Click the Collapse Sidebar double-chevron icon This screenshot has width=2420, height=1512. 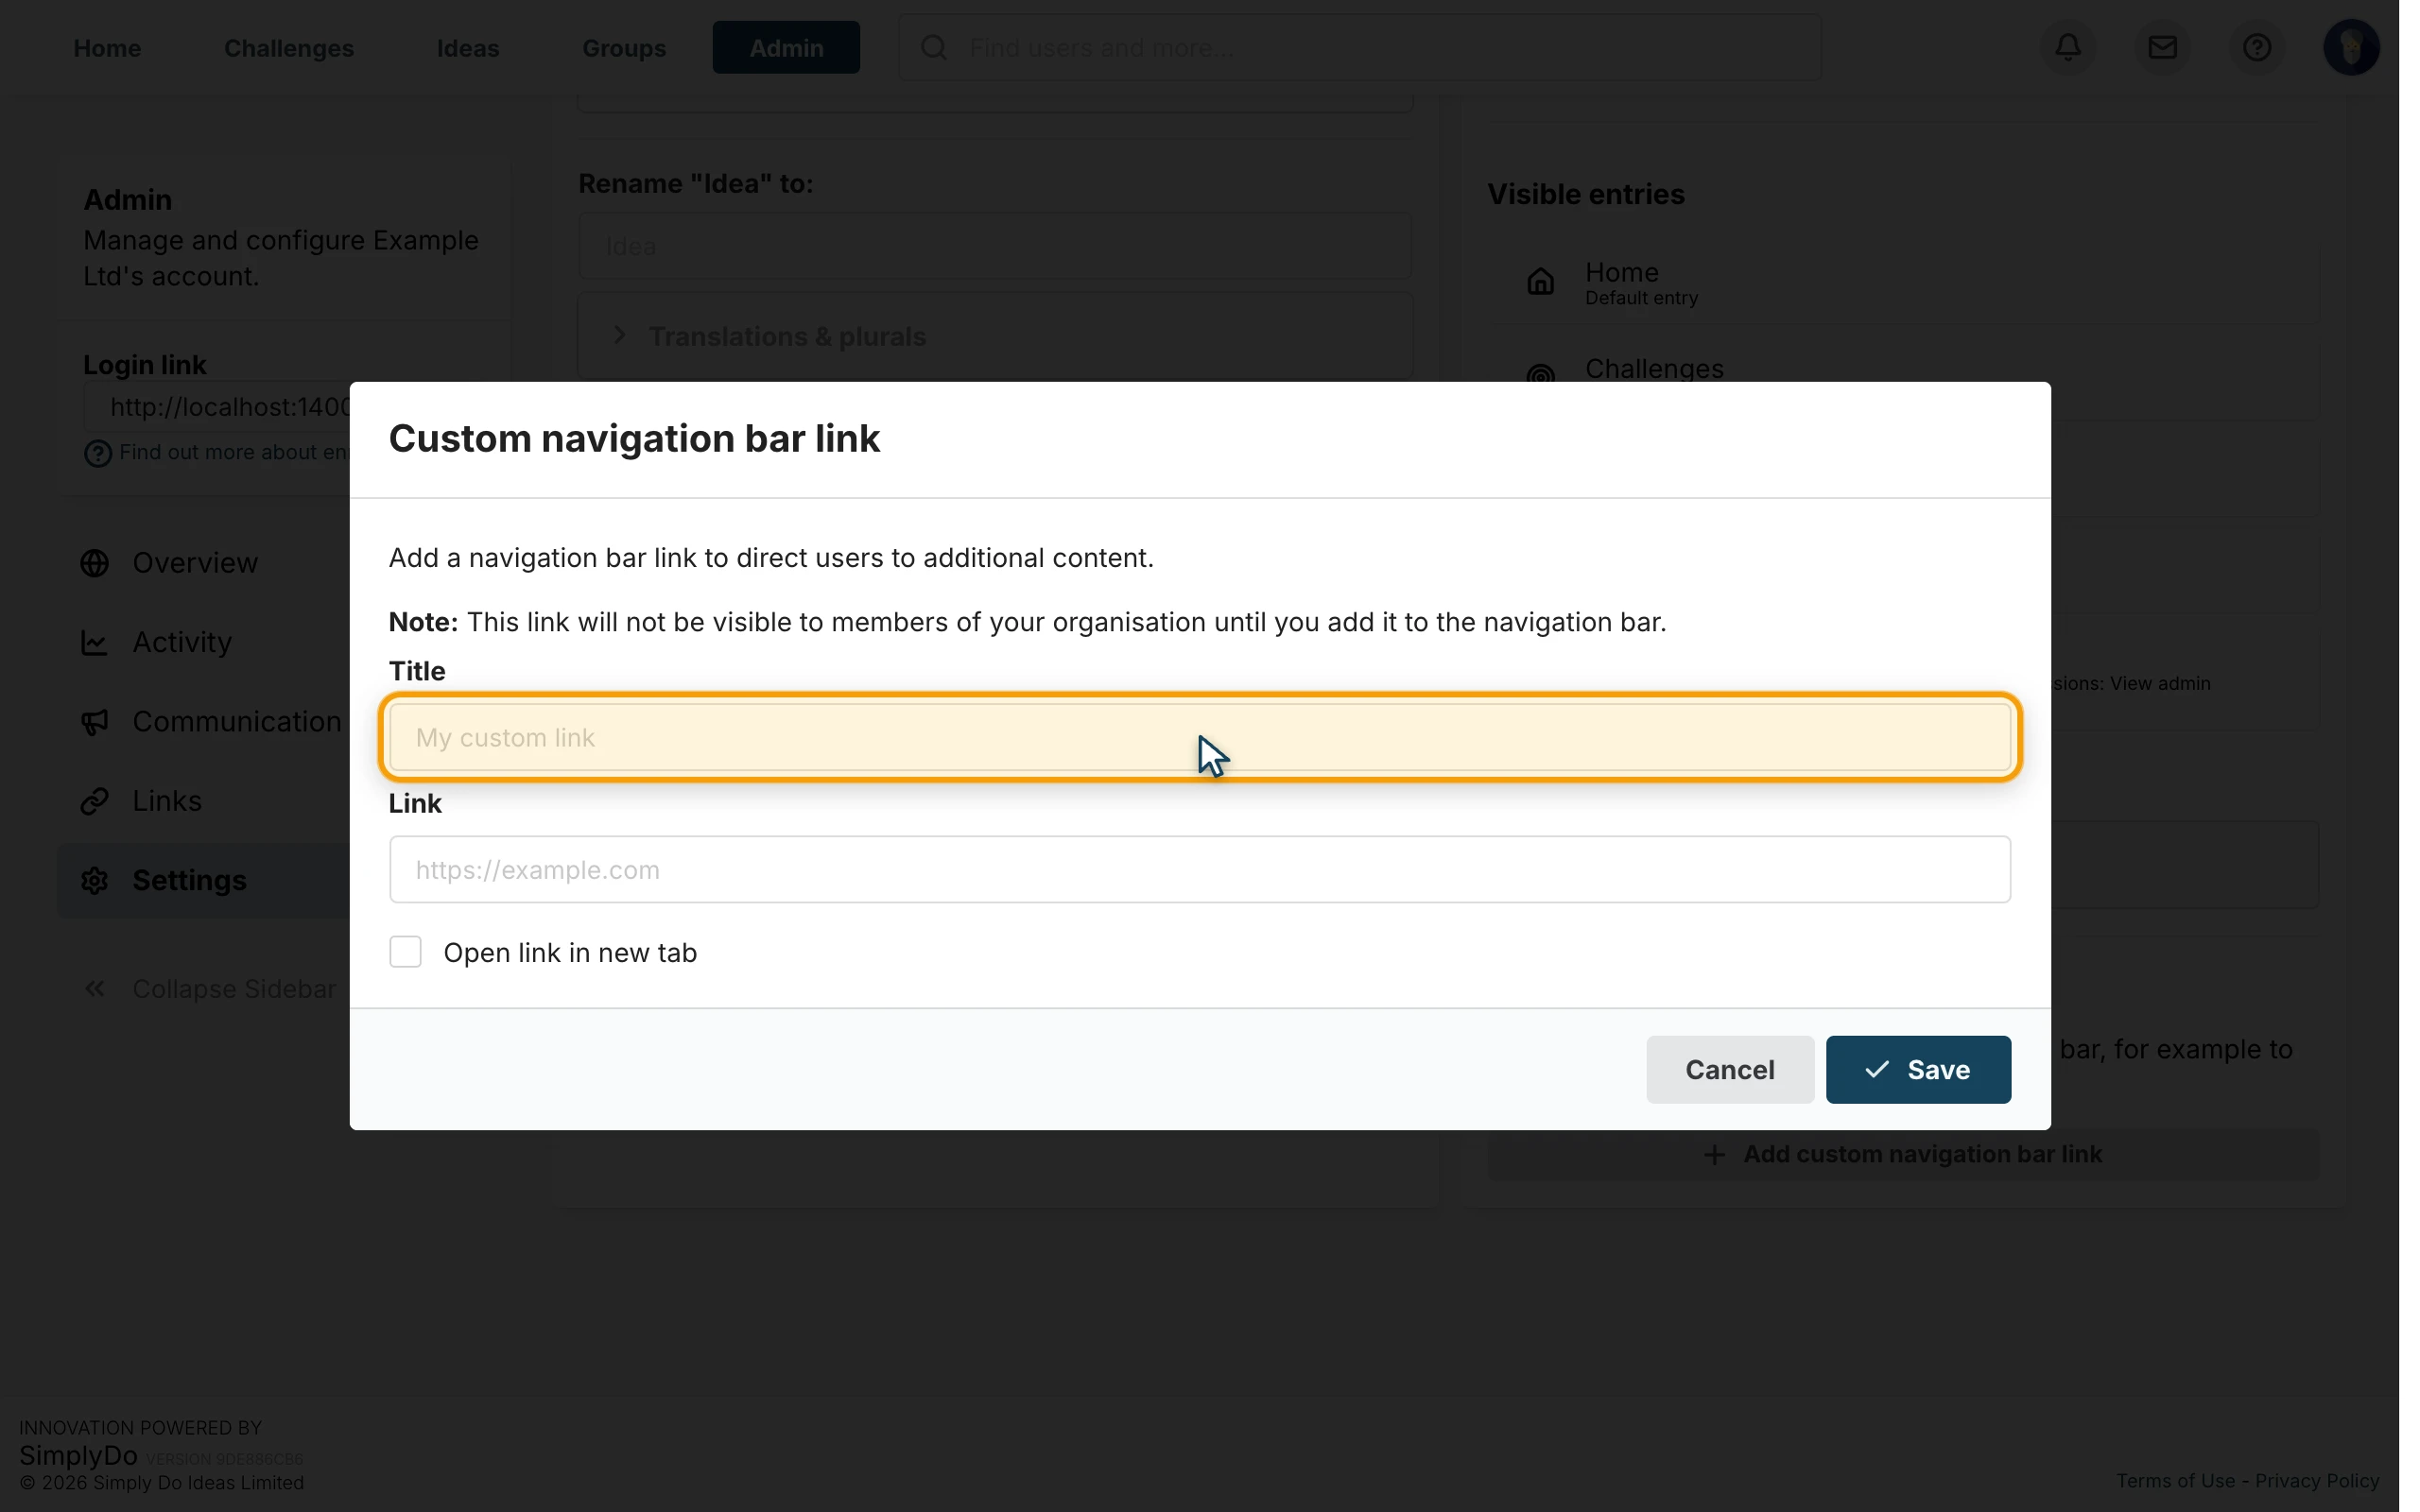tap(95, 989)
